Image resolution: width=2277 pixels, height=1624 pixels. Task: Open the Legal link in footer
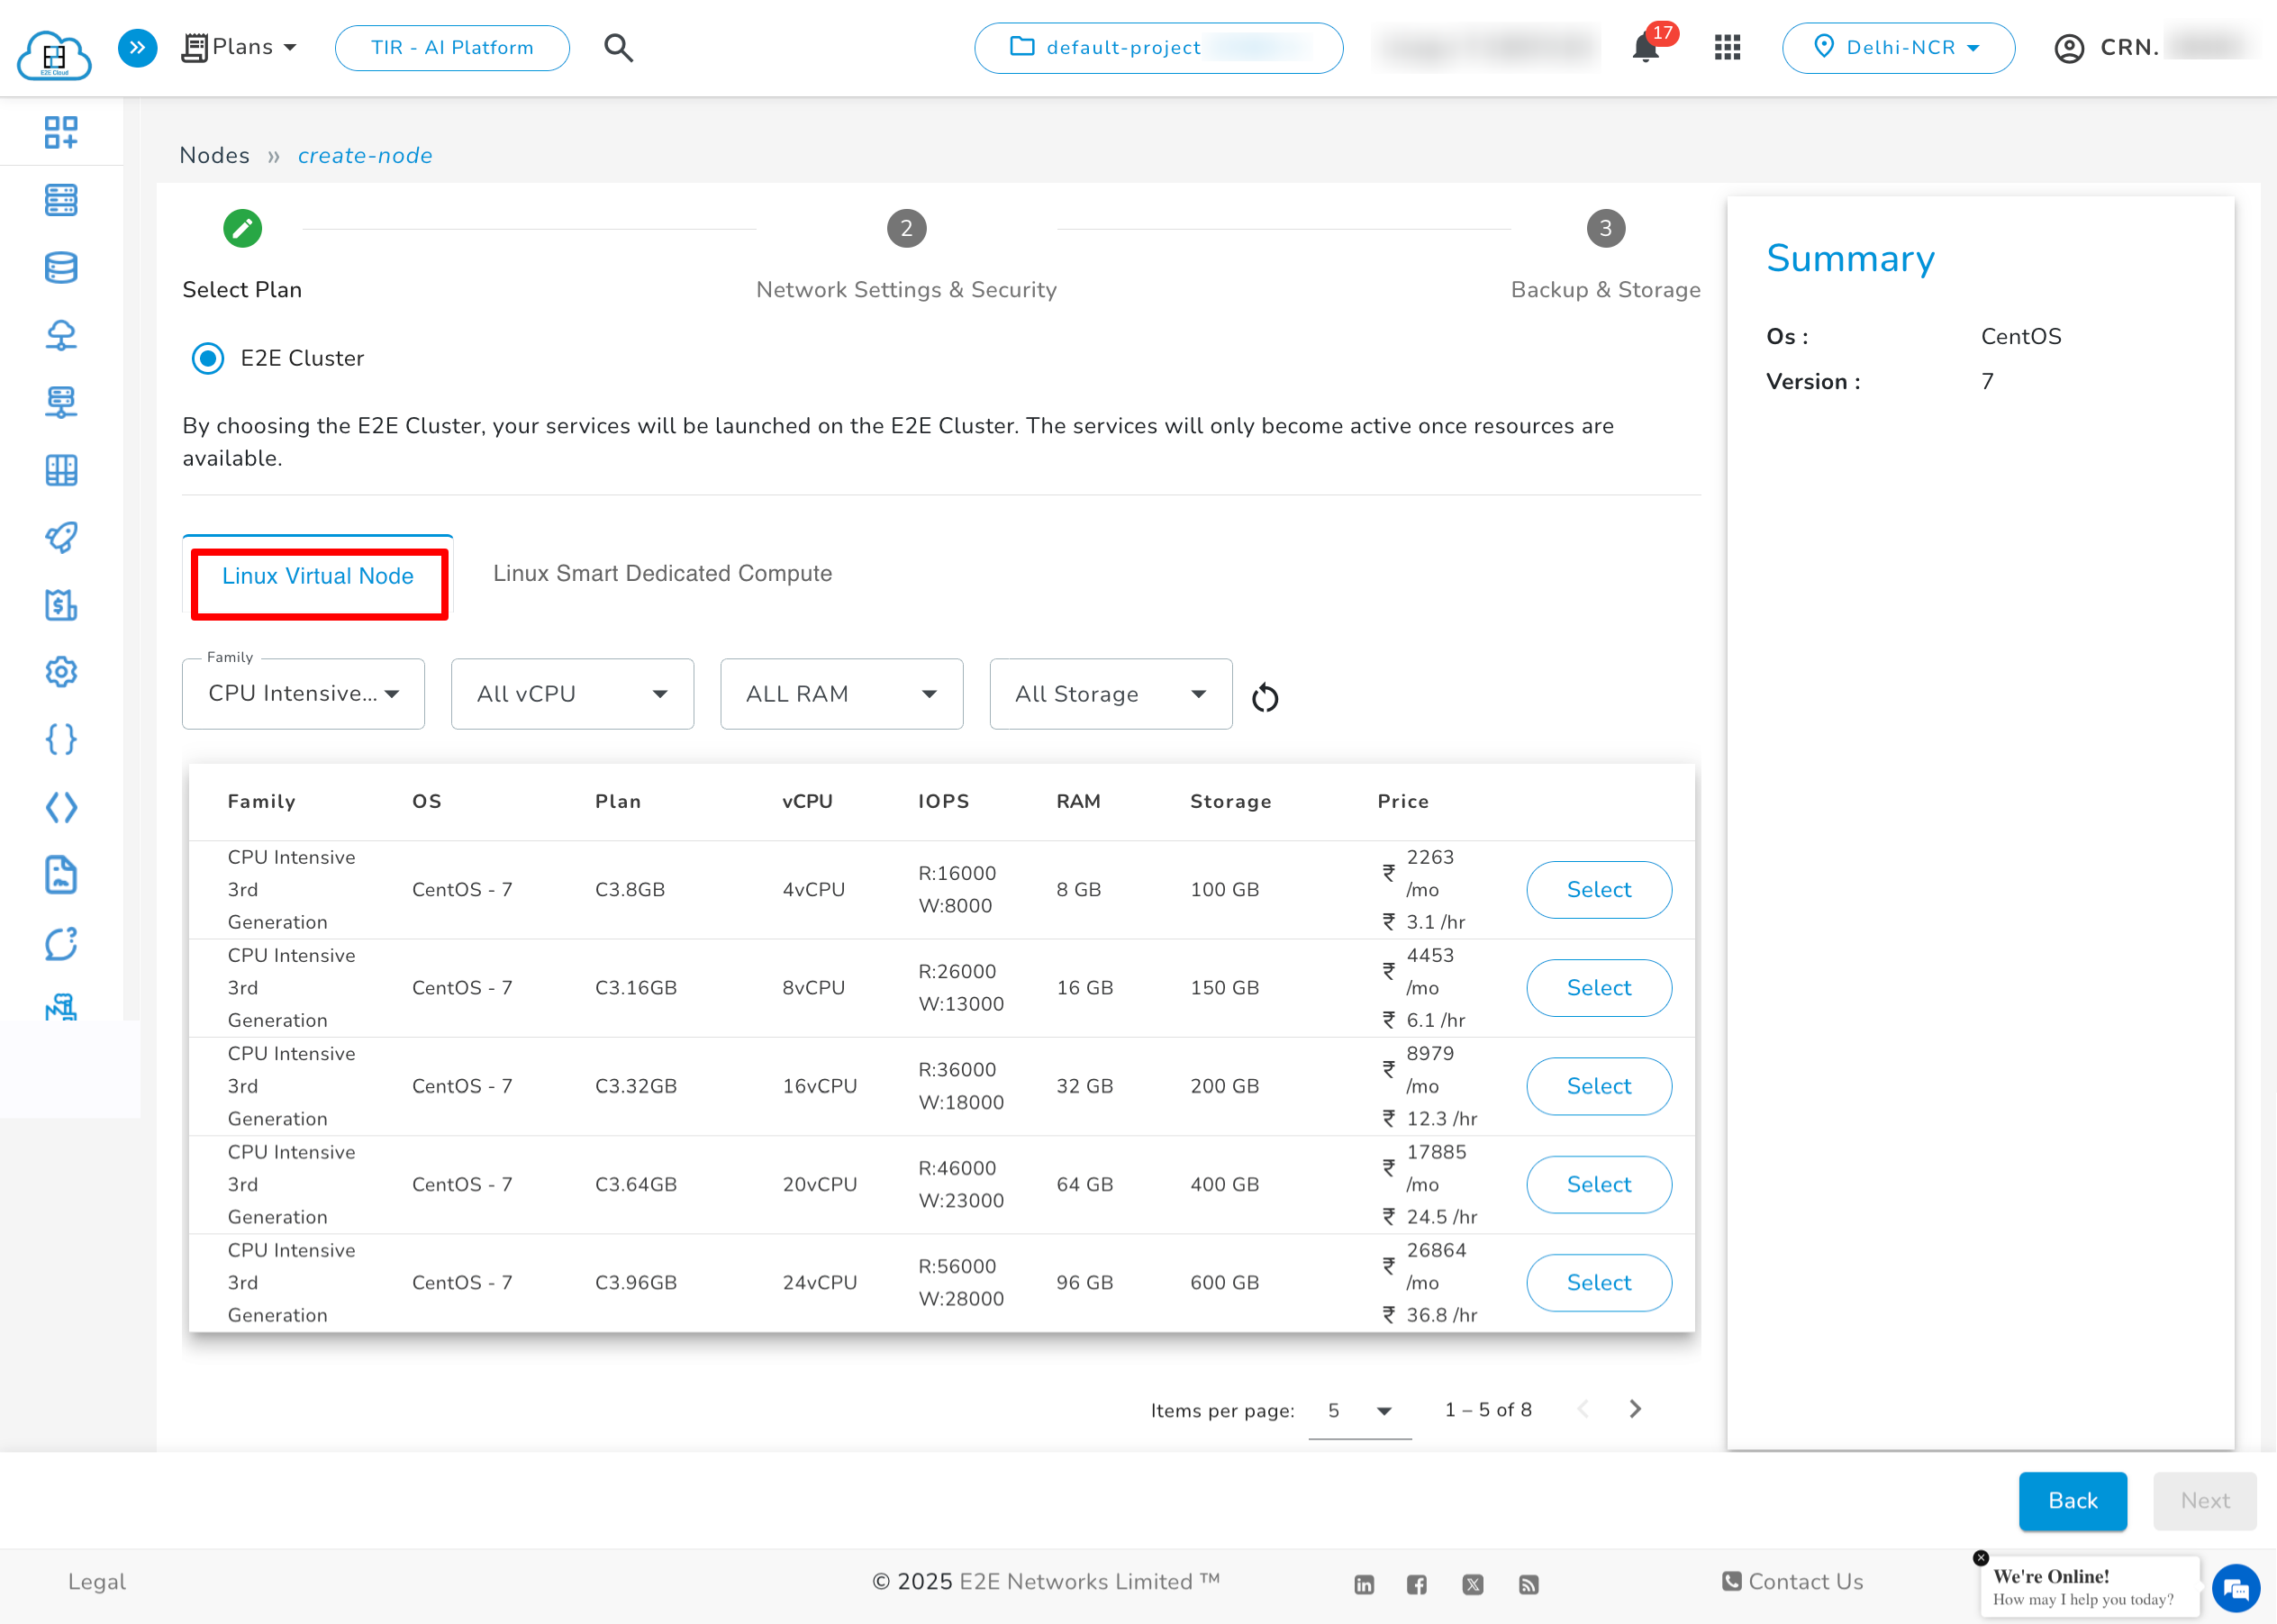[x=96, y=1582]
